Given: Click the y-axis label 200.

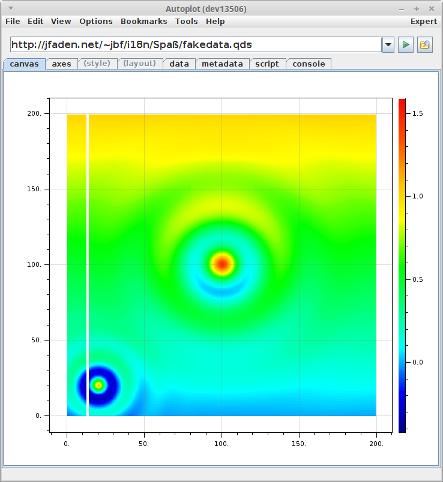Looking at the screenshot, I should [x=34, y=114].
